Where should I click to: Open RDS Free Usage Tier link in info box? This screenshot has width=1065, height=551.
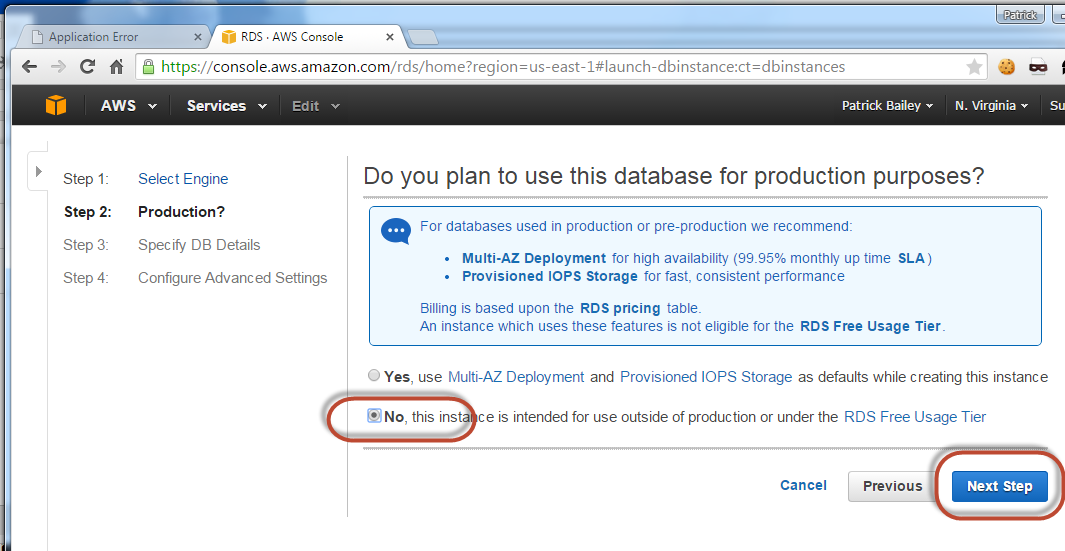click(870, 326)
